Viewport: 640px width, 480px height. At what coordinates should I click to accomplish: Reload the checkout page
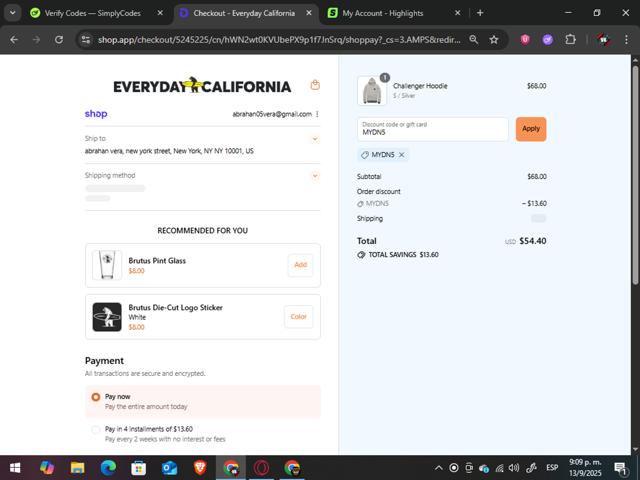pyautogui.click(x=59, y=40)
